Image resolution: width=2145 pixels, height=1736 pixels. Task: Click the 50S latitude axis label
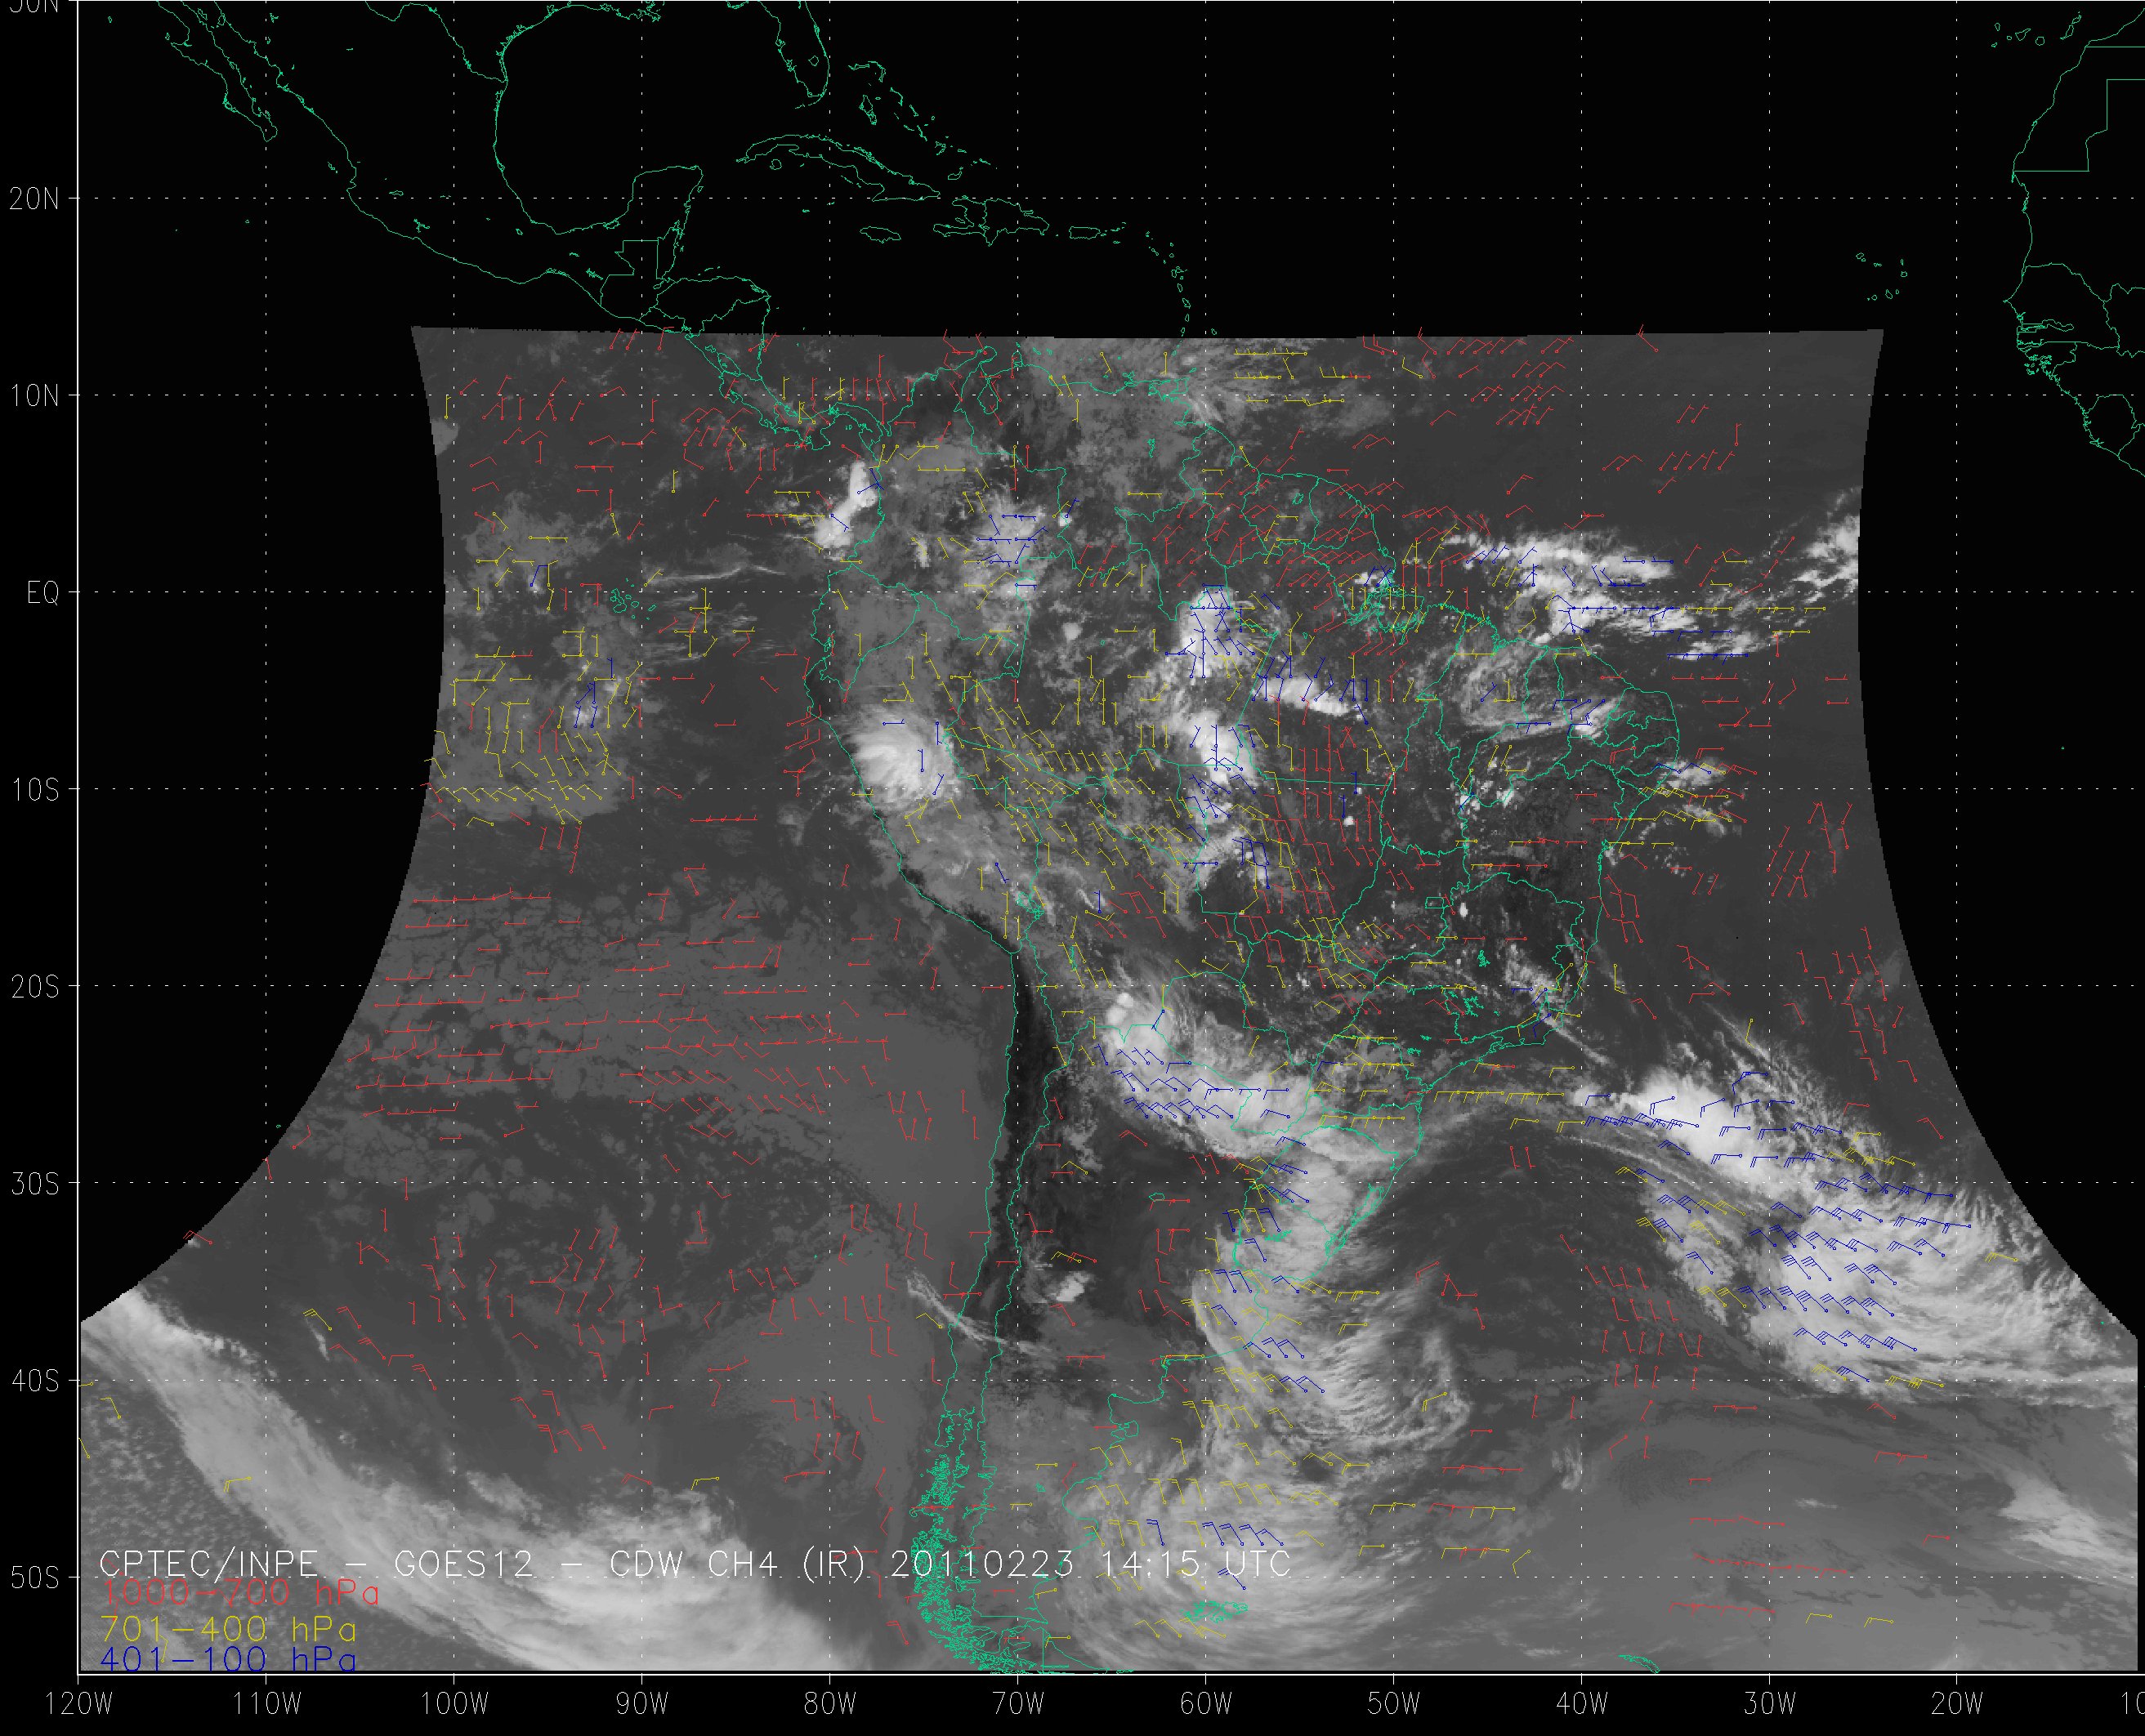pos(34,1578)
